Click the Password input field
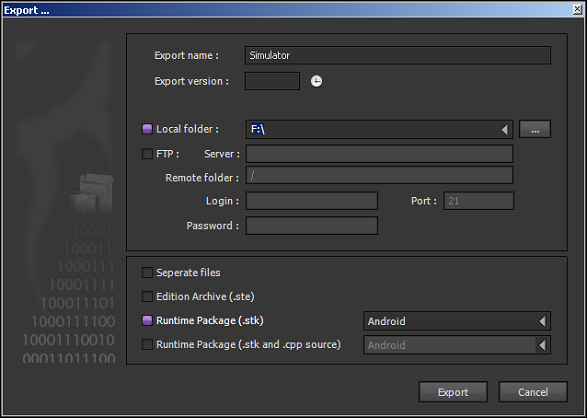This screenshot has height=418, width=587. click(x=312, y=226)
